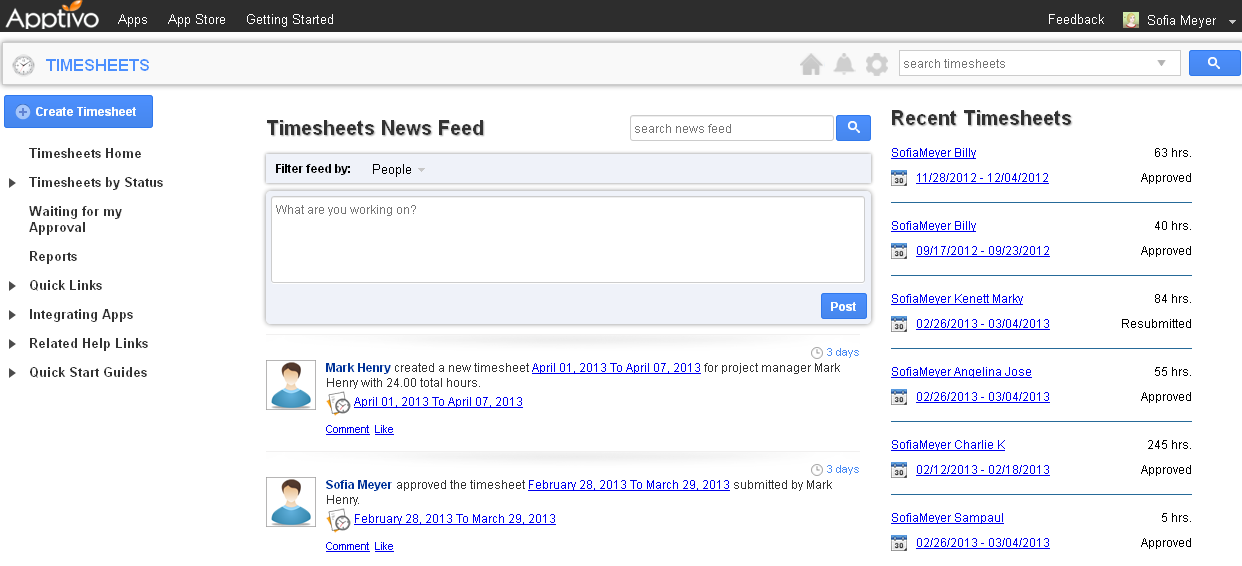Expand the Quick Links sidebar section
This screenshot has height=566, width=1242.
tap(13, 286)
